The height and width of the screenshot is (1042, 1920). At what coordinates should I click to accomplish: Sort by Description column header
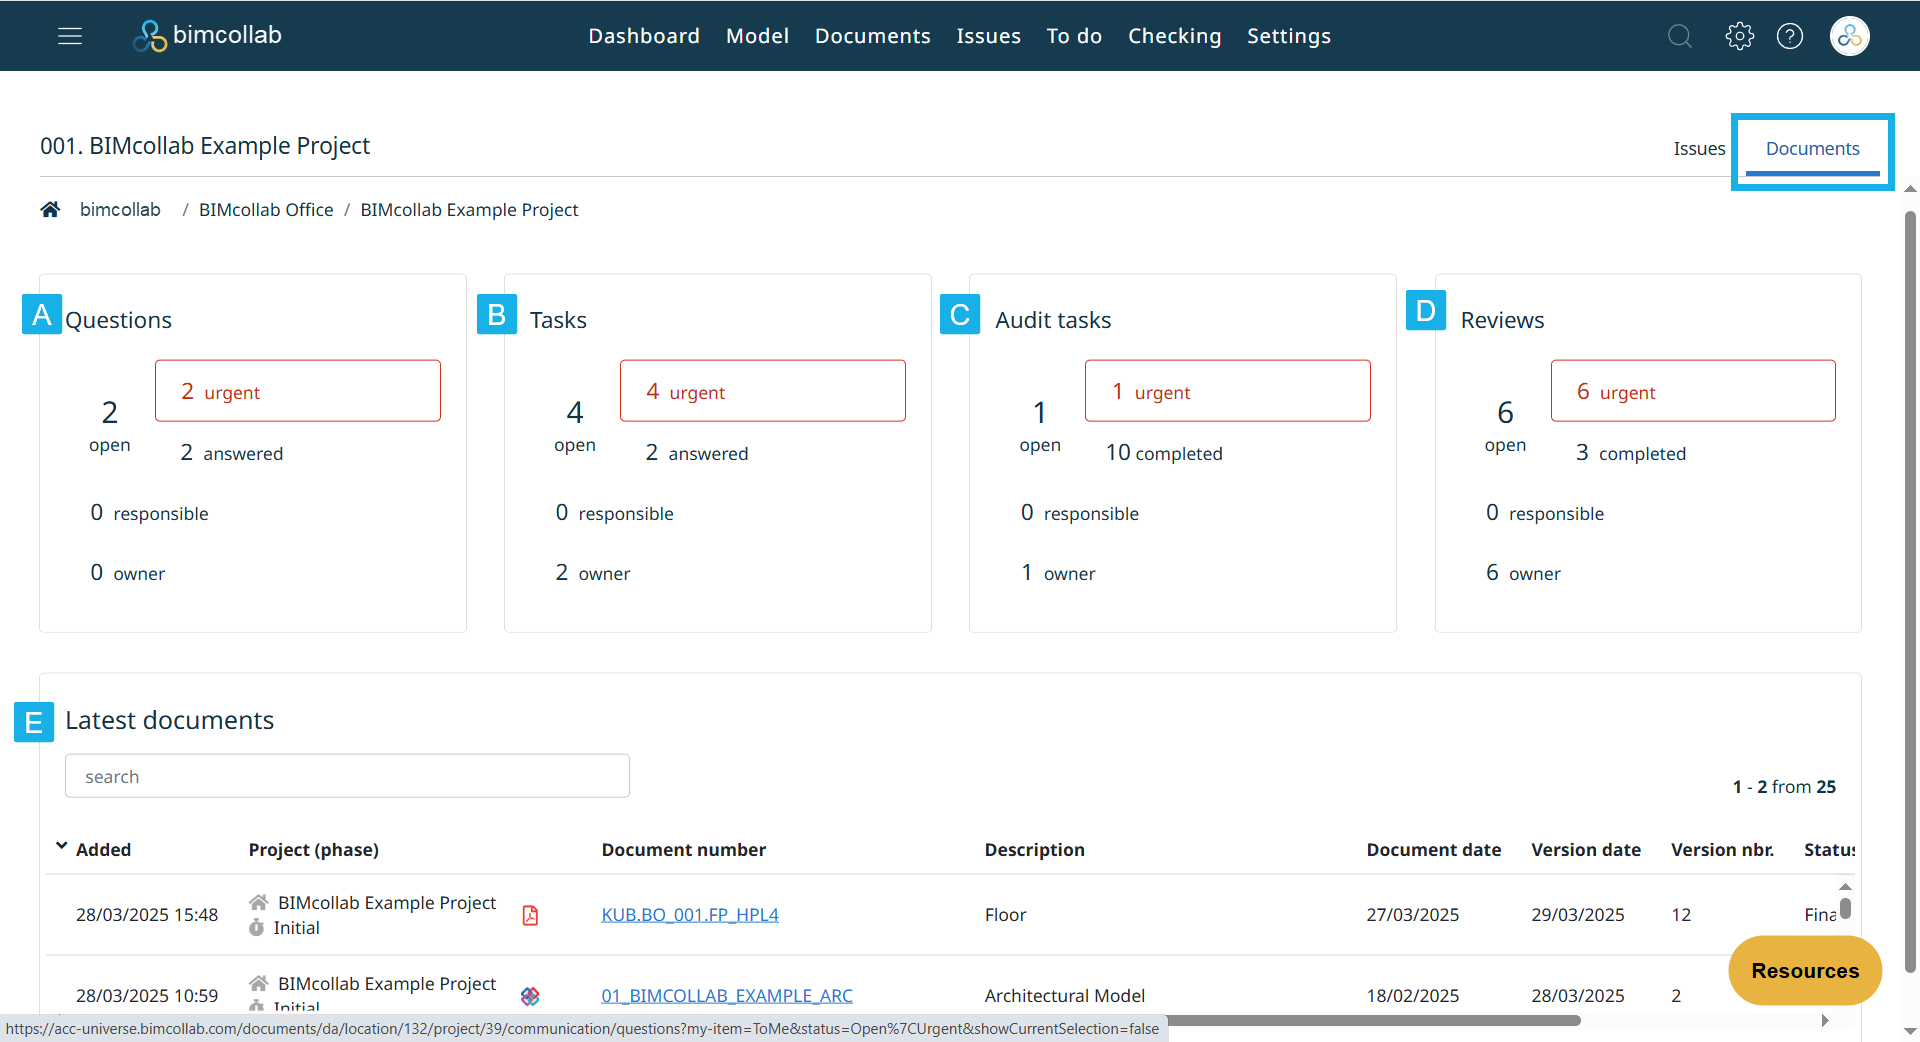point(1035,850)
